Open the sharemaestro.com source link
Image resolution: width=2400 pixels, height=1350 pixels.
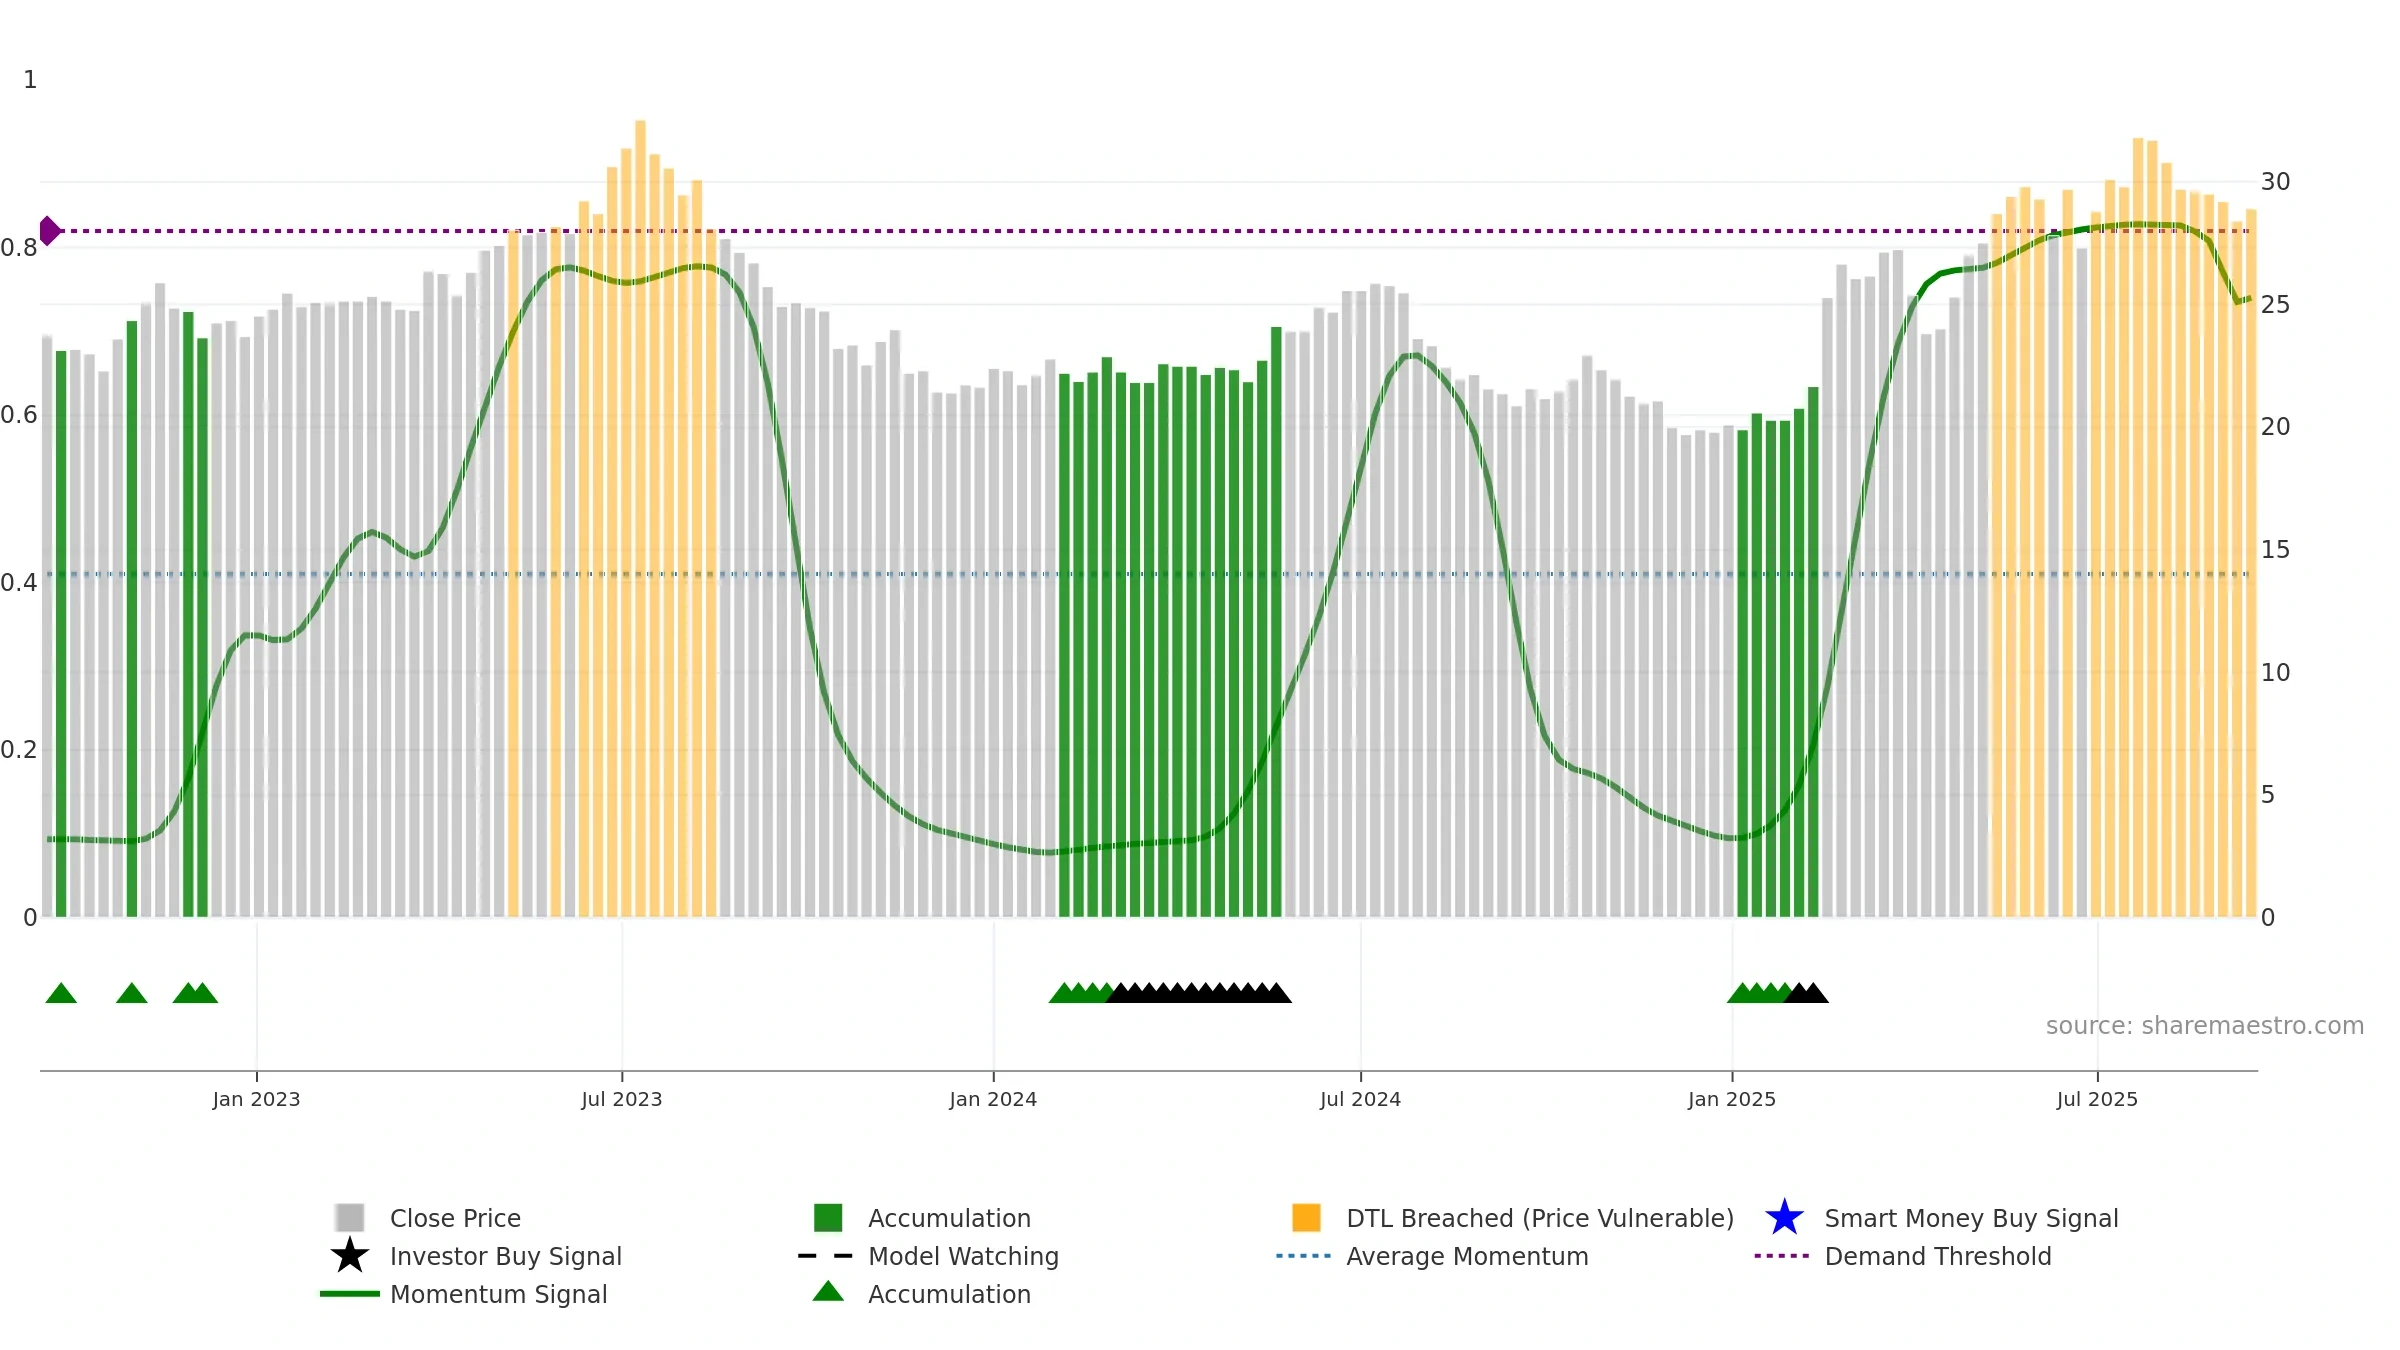pyautogui.click(x=2204, y=1026)
